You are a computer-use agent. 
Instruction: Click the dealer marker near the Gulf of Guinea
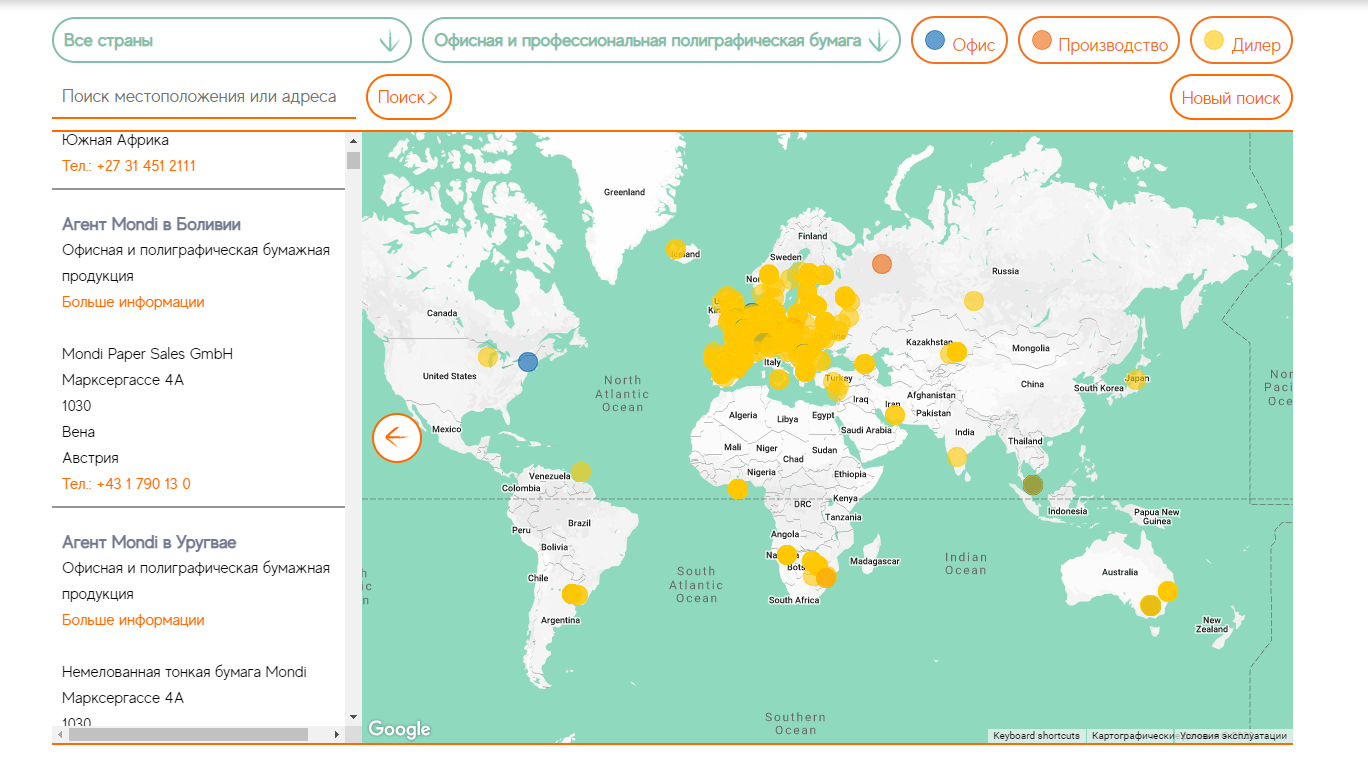[737, 489]
